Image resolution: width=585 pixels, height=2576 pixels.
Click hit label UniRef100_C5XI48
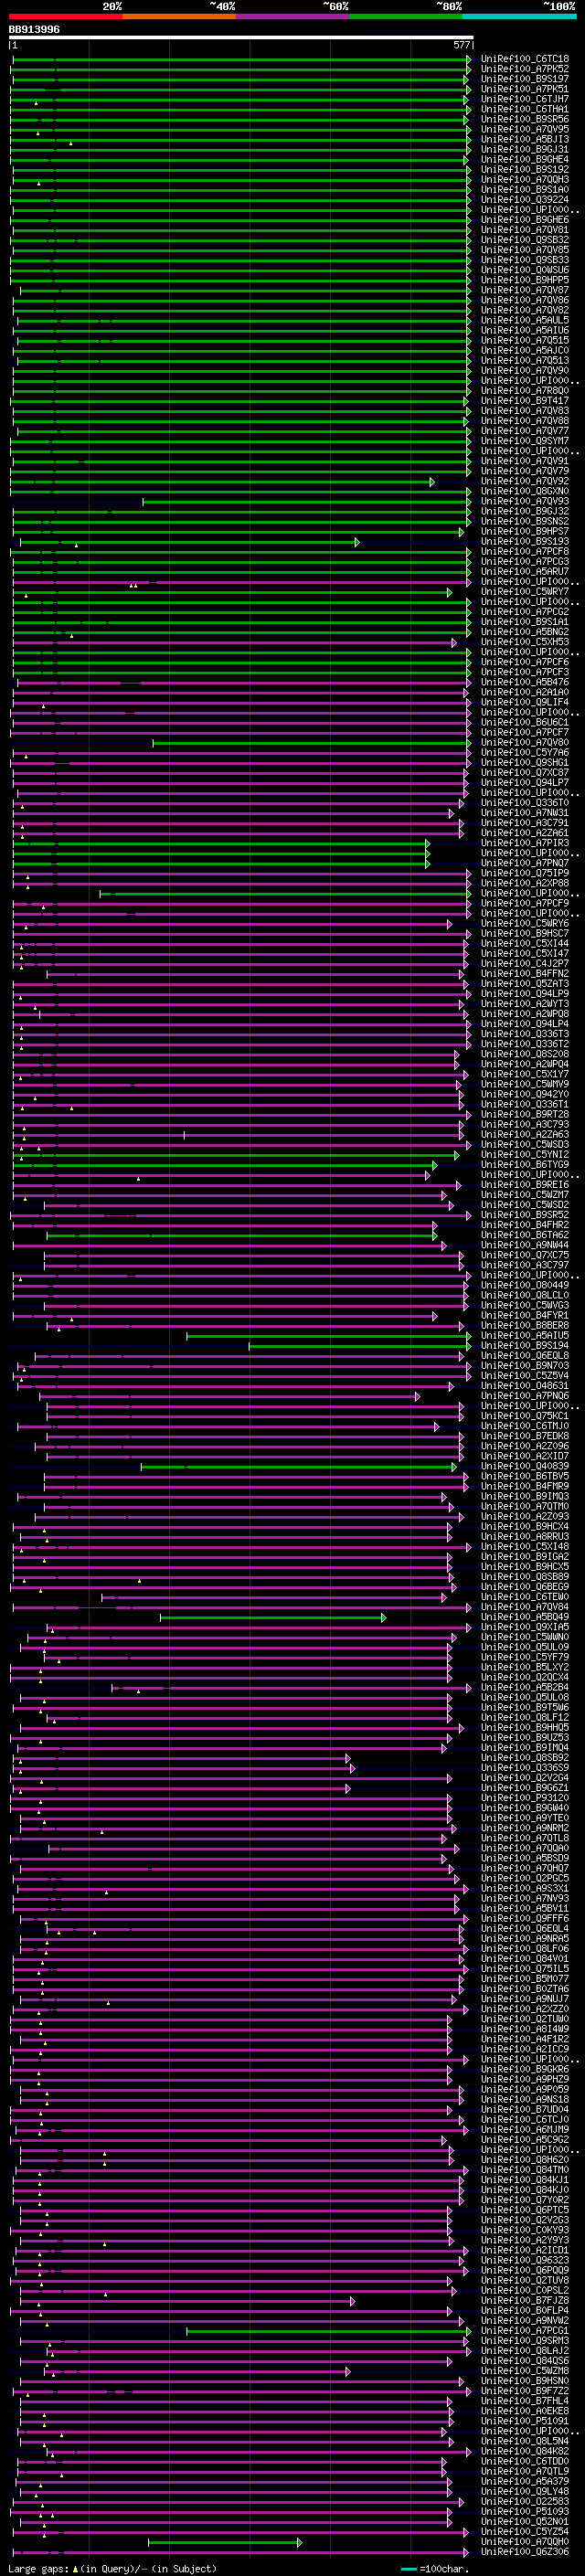(x=525, y=1546)
